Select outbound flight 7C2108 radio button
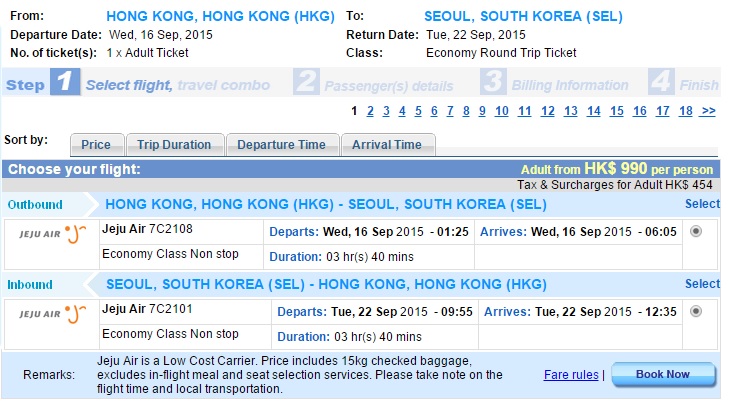 coord(696,231)
